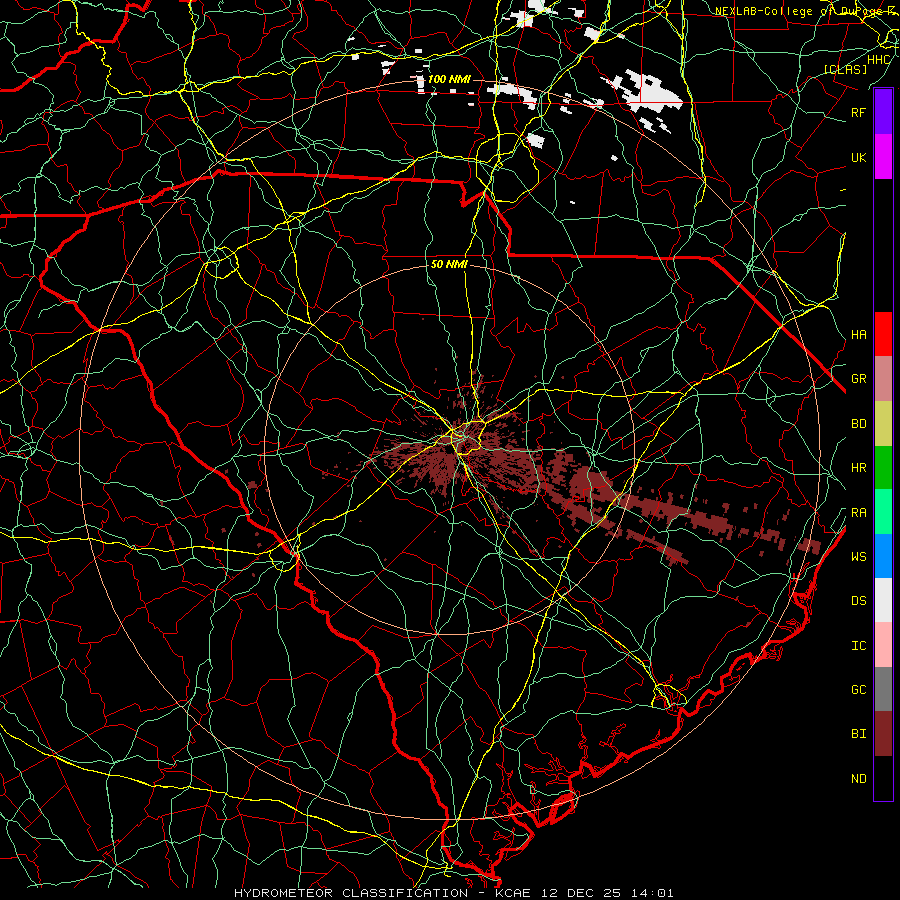Click the 100 NMI range ring label
The image size is (900, 900).
coord(449,79)
